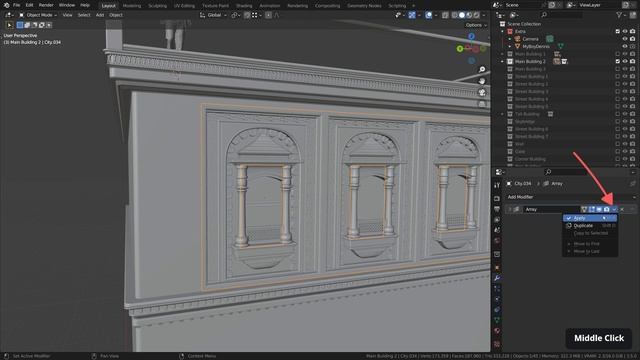
Task: Open the Object Data properties tab
Action: tap(497, 320)
